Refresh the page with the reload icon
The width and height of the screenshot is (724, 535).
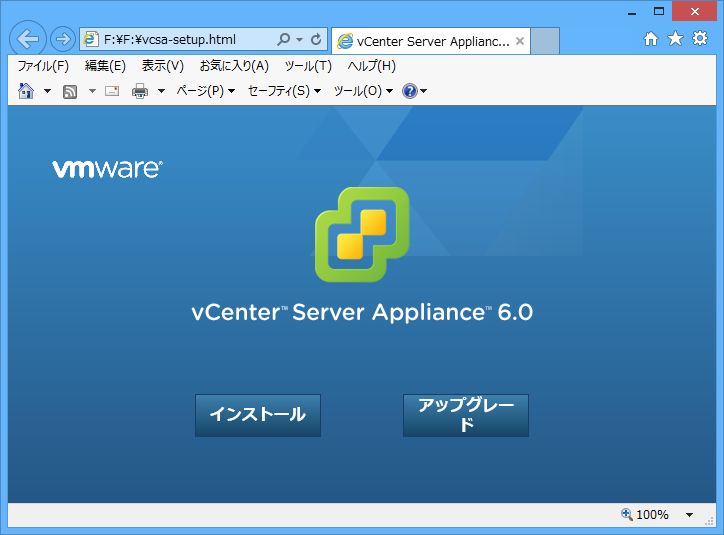coord(316,39)
